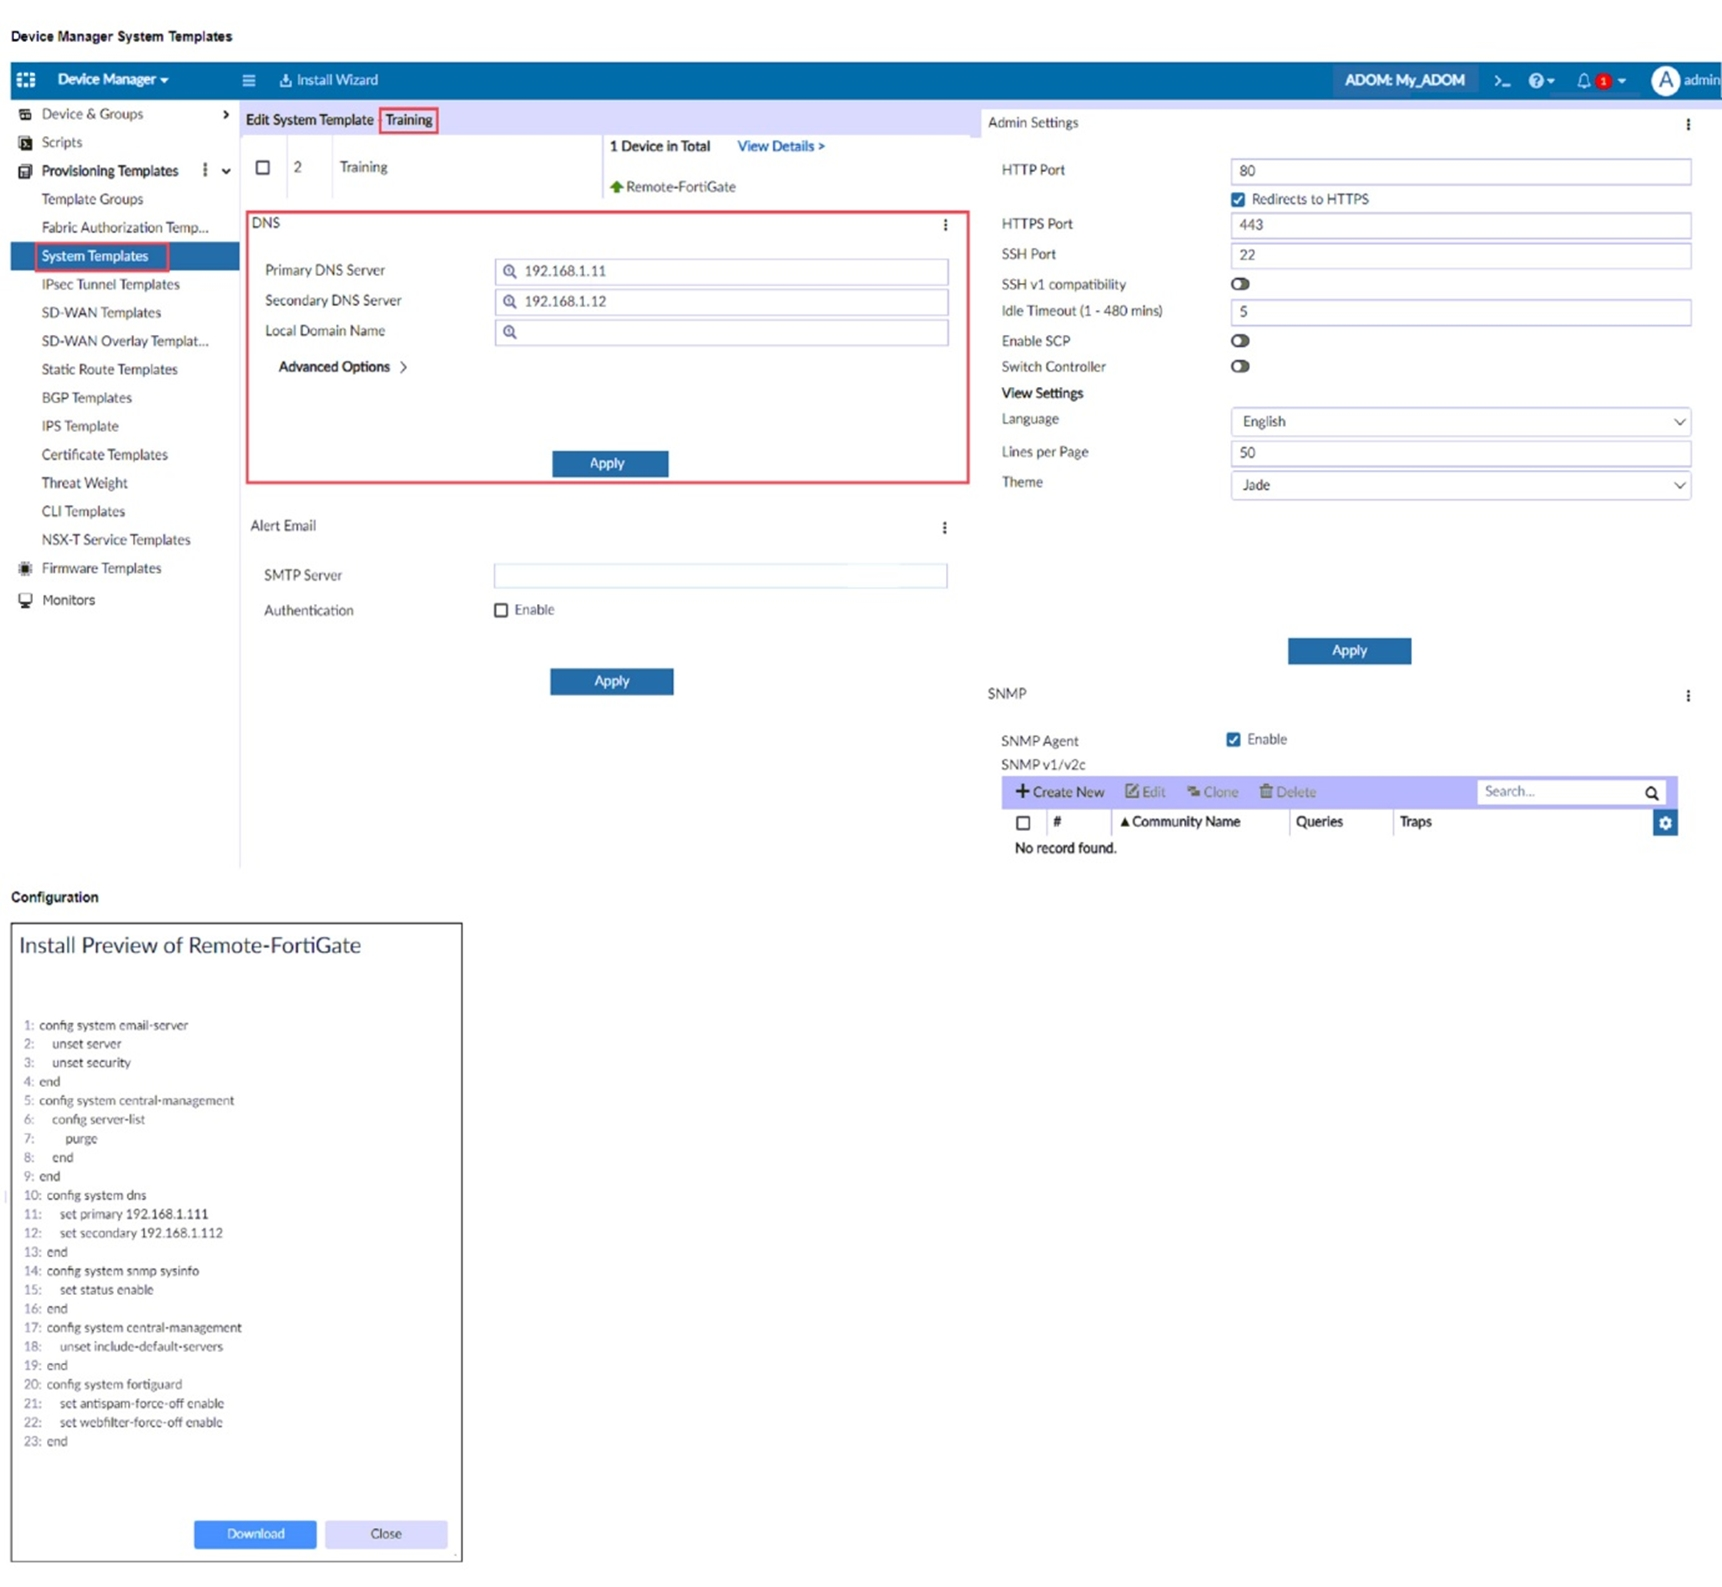Click Secondary DNS Server search icon
The image size is (1722, 1587).
tap(510, 301)
